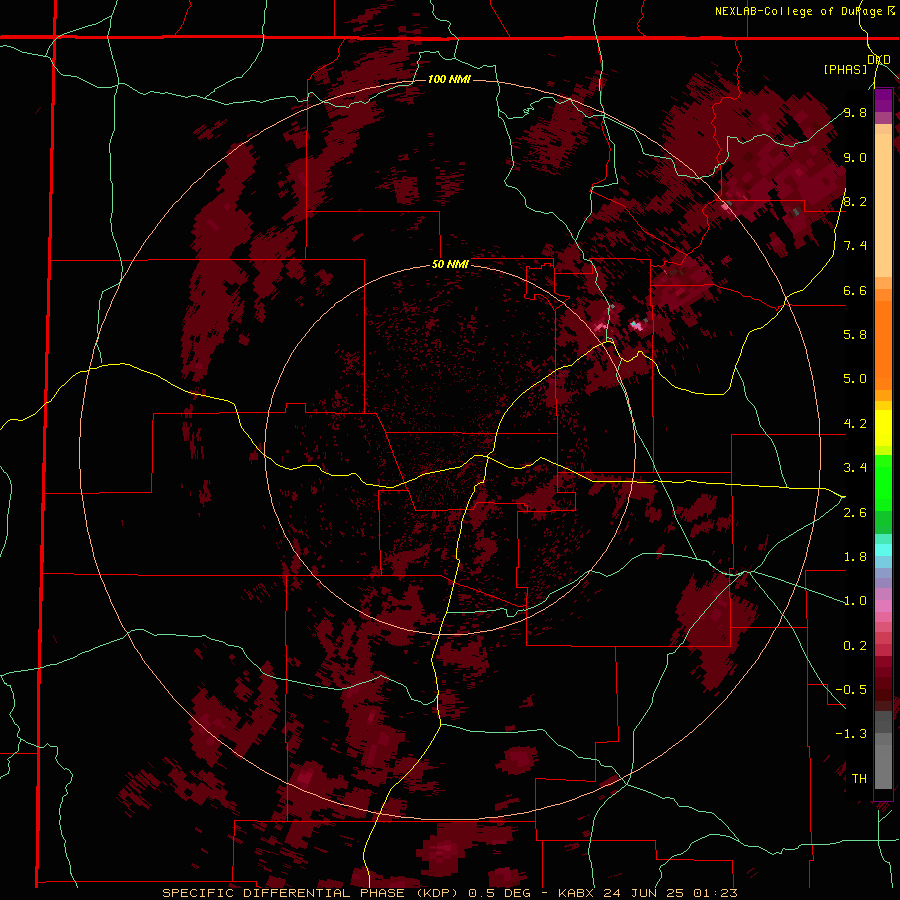Image resolution: width=900 pixels, height=900 pixels.
Task: Select the 0.2 value on the color scale
Action: (x=855, y=646)
